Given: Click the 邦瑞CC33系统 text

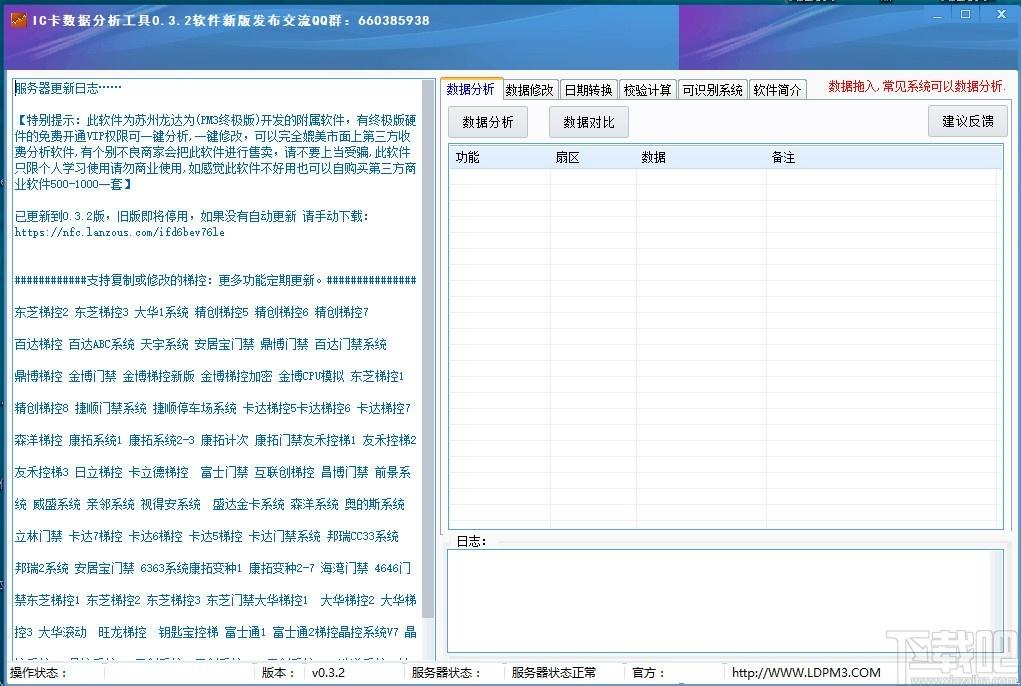Looking at the screenshot, I should click(363, 536).
